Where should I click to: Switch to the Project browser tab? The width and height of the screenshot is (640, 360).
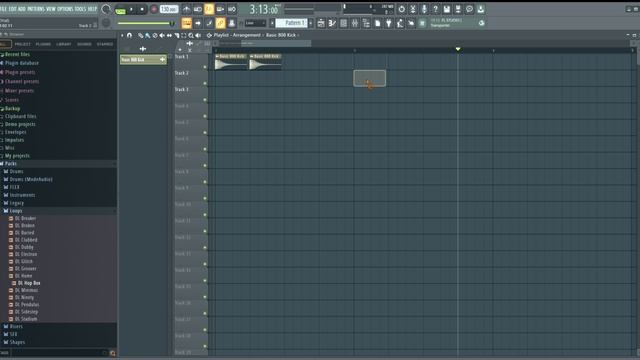click(22, 44)
